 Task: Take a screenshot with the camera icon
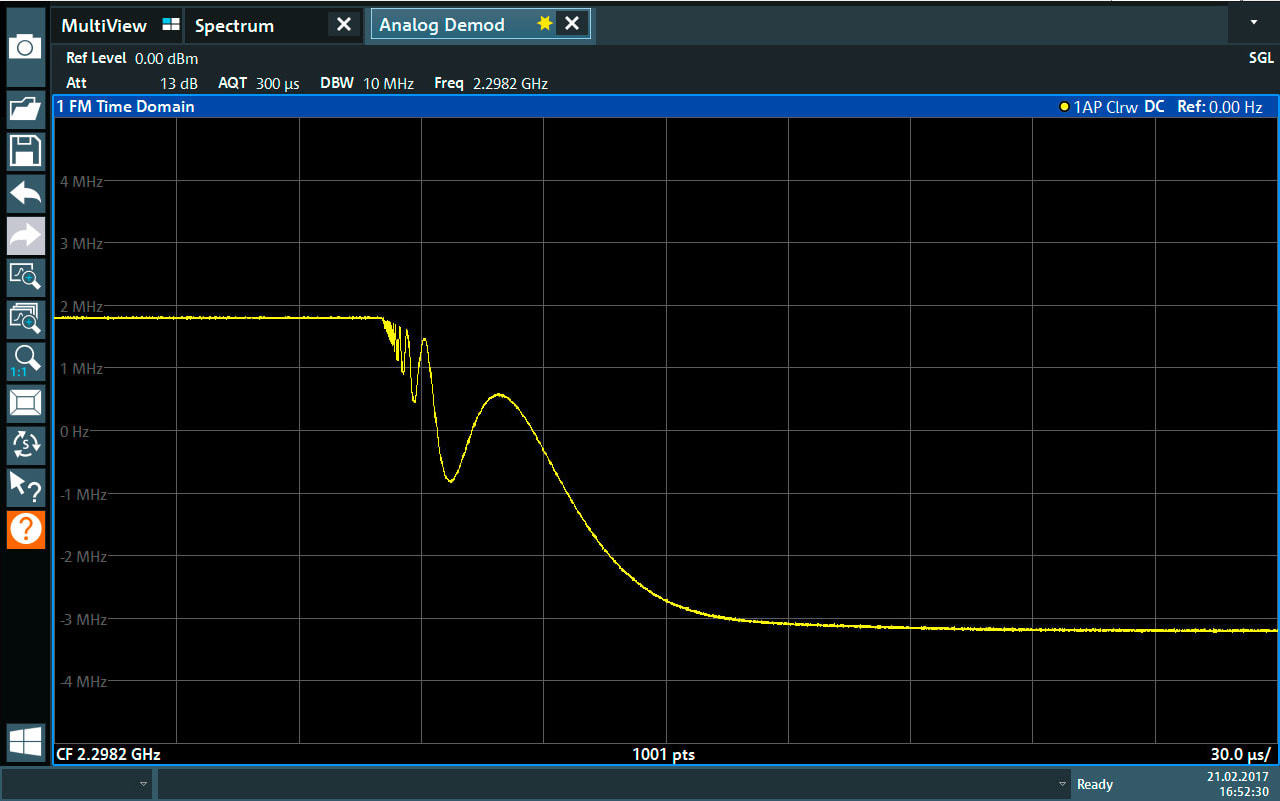click(x=25, y=46)
